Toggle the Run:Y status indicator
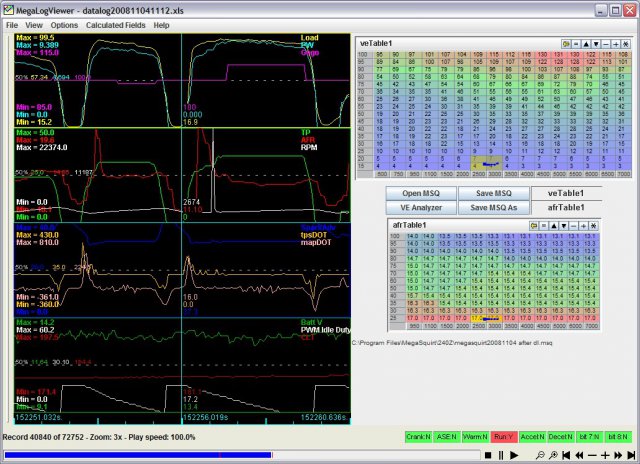Screen dimensions: 640x464 [503, 437]
